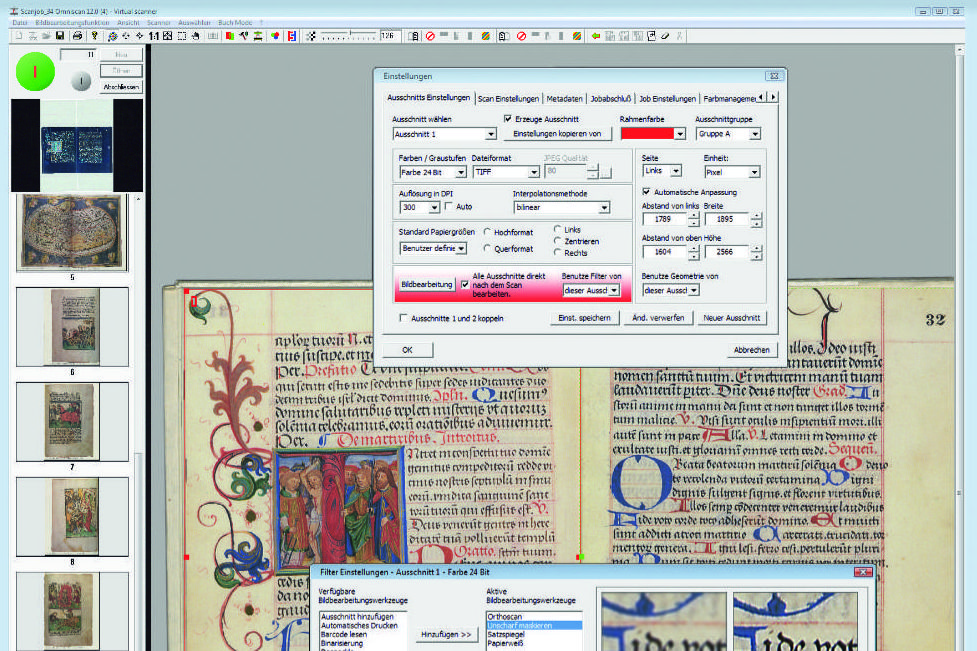Switch to the Metadaten tab
The image size is (977, 651).
coord(564,98)
